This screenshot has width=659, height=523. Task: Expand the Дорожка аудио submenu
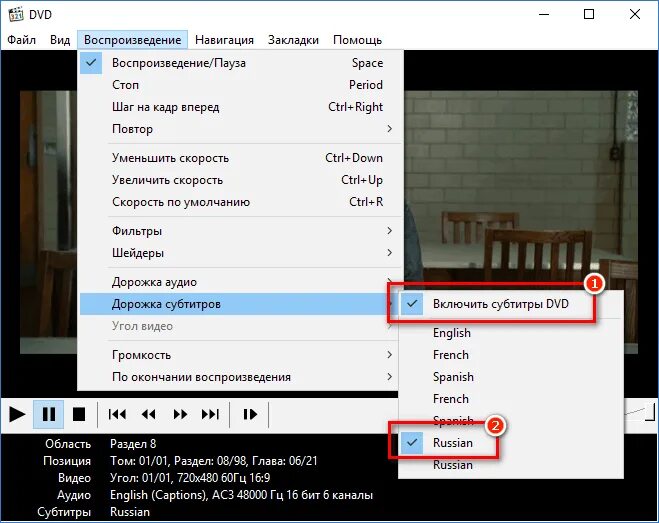tap(240, 282)
